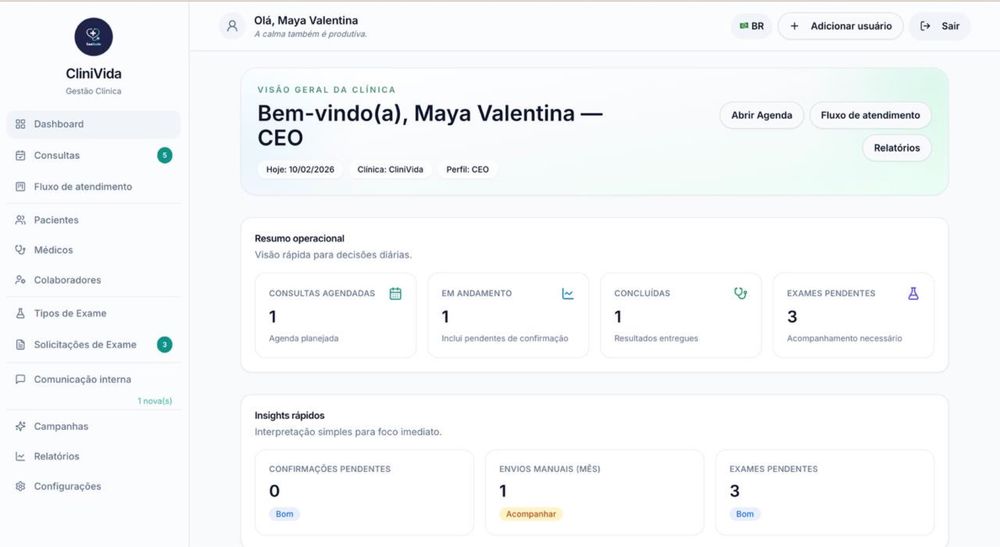
Task: Click the user avatar icon in header
Action: pyautogui.click(x=232, y=26)
